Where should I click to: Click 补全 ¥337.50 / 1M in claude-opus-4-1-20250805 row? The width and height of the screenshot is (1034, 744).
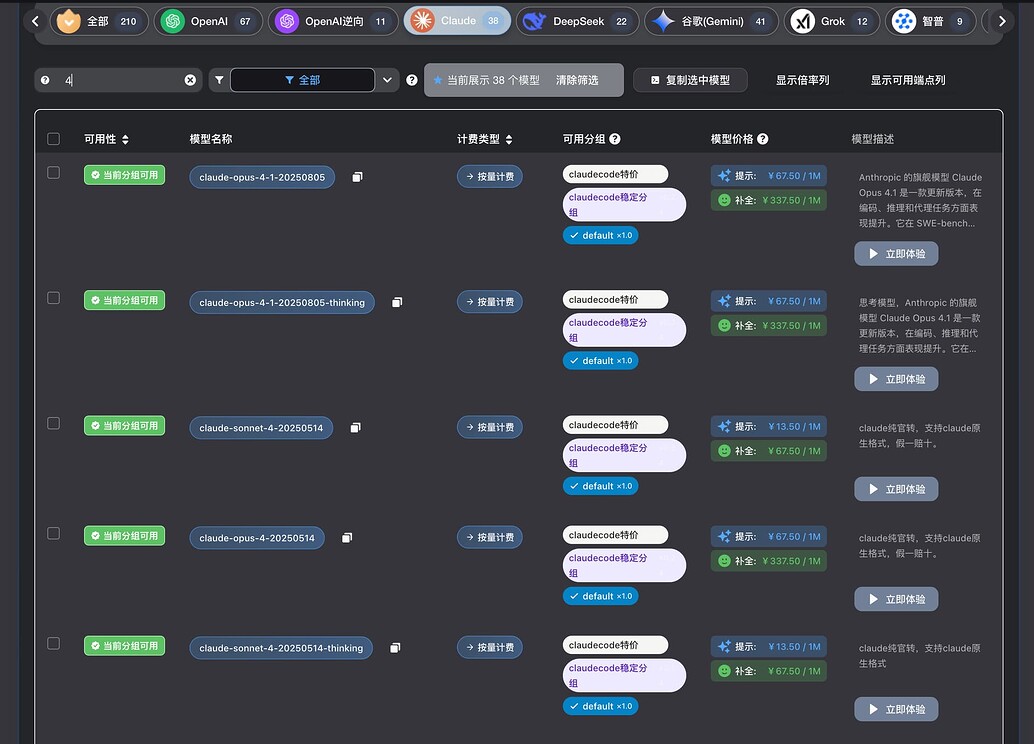[768, 200]
